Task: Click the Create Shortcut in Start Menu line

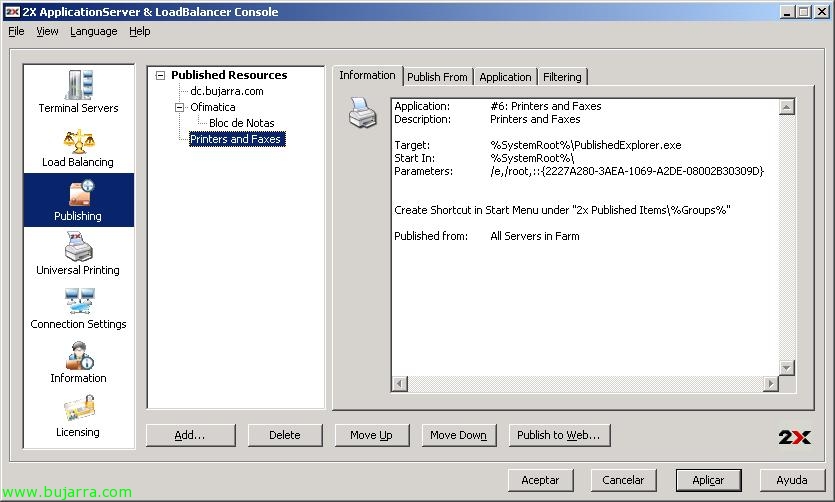Action: coord(562,210)
